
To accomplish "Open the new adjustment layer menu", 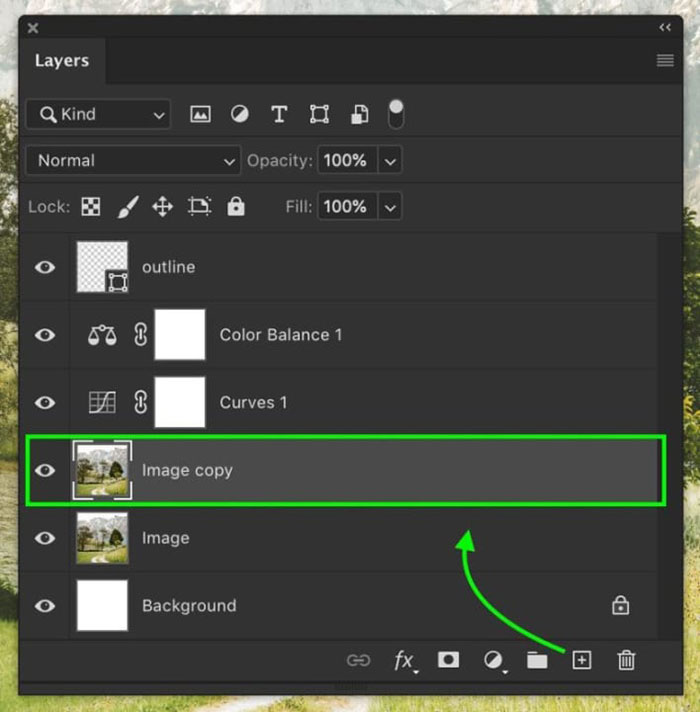I will [x=493, y=660].
